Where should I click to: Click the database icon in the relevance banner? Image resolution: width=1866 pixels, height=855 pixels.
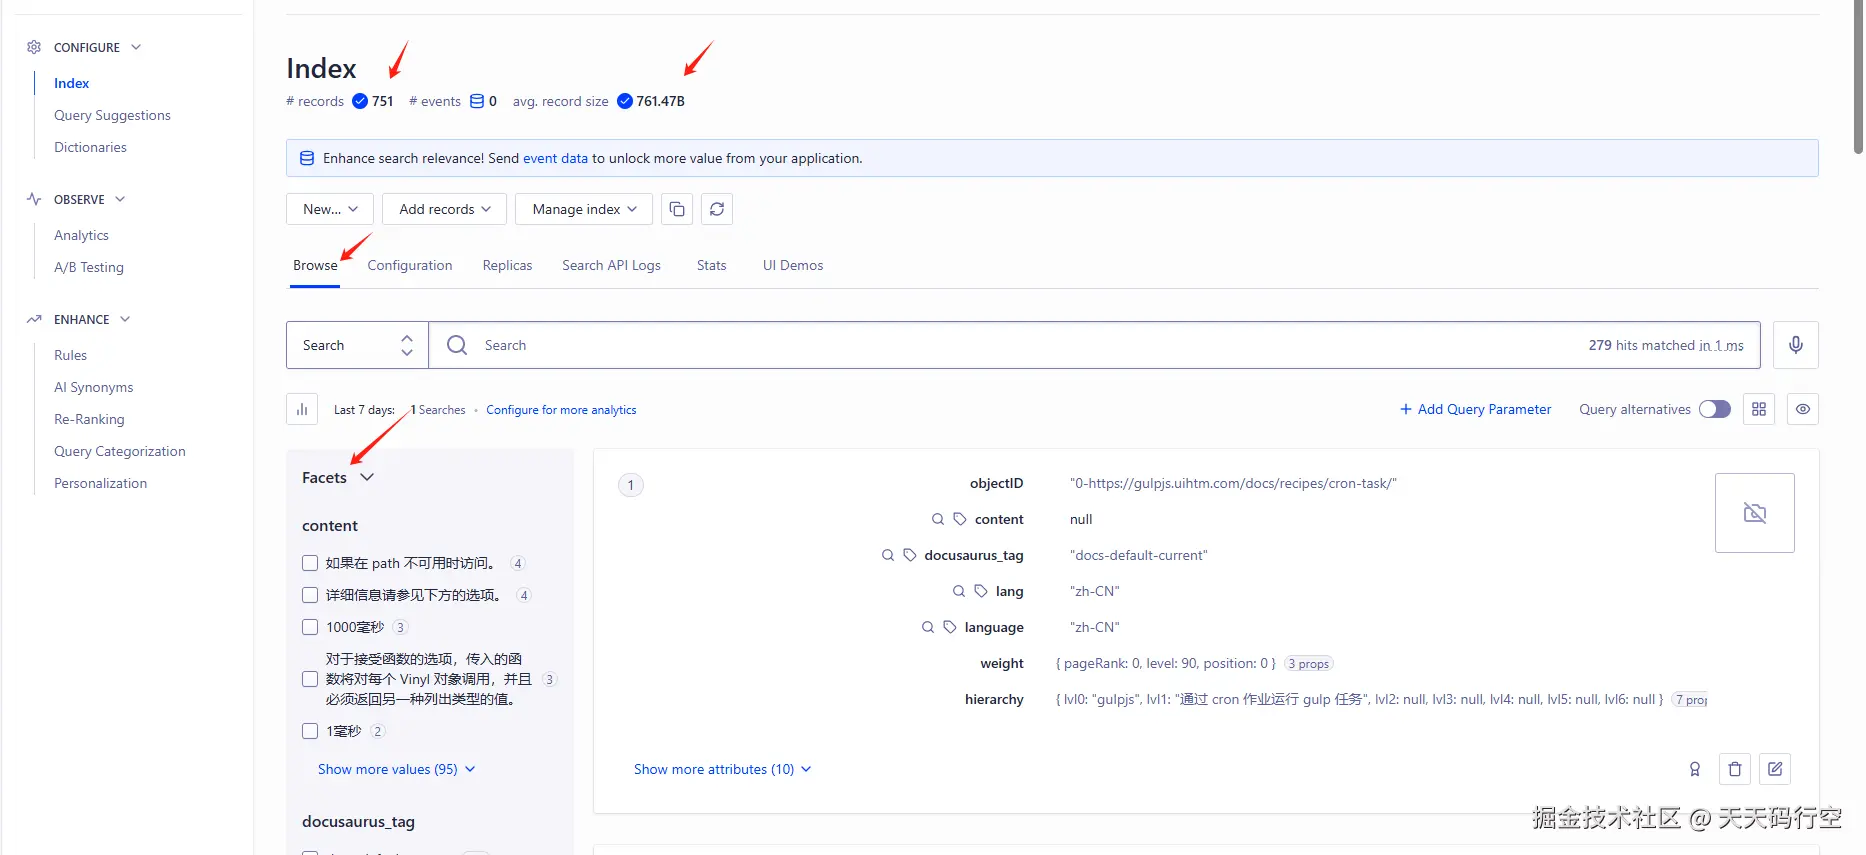pyautogui.click(x=307, y=158)
